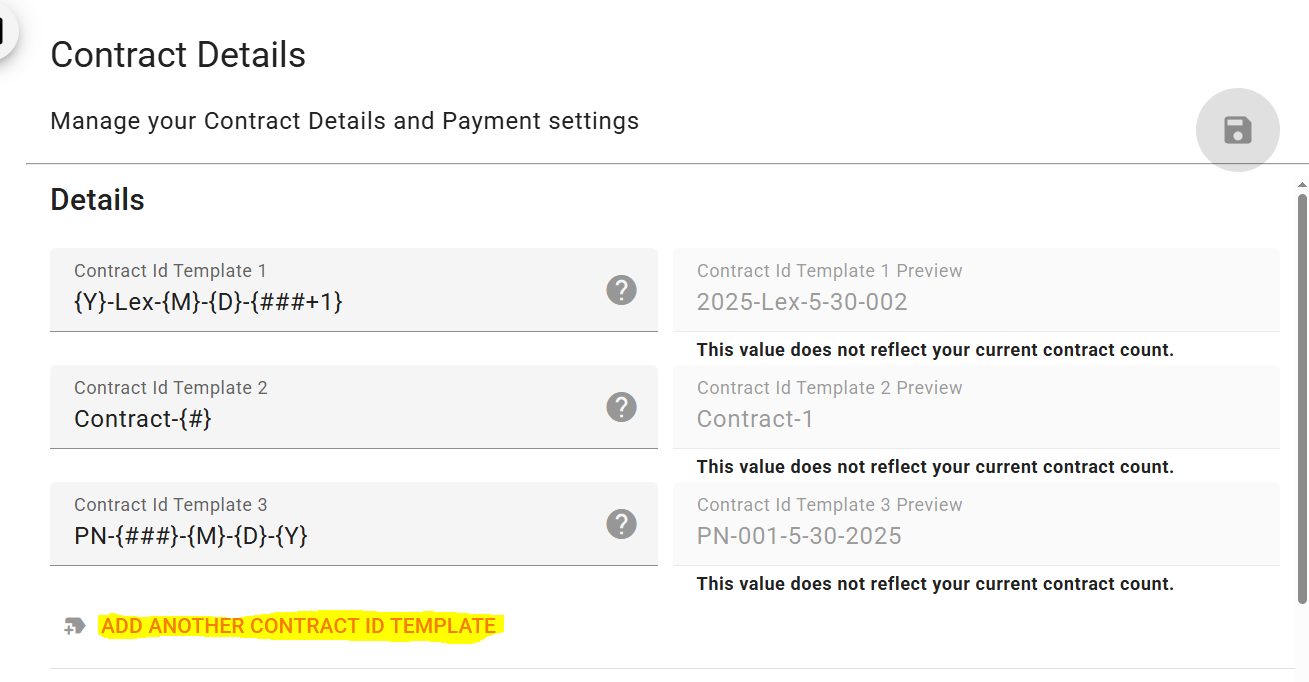Save contract details using the floppy disk icon
This screenshot has width=1309, height=682.
[1237, 130]
